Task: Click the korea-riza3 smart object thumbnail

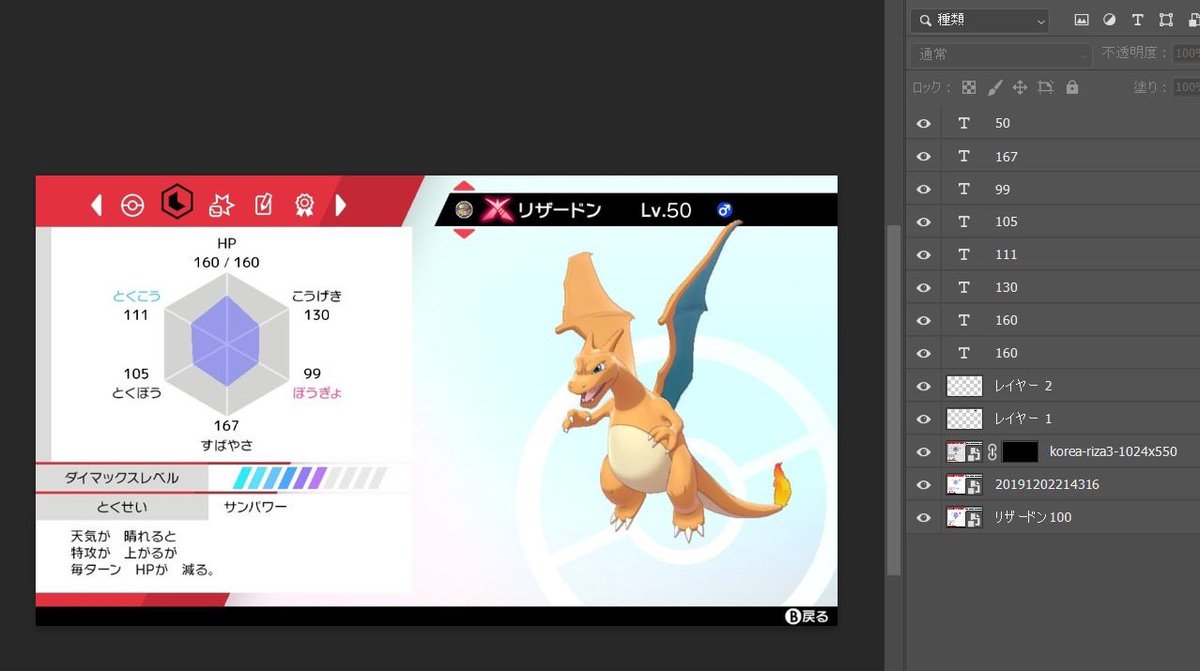Action: [x=964, y=451]
